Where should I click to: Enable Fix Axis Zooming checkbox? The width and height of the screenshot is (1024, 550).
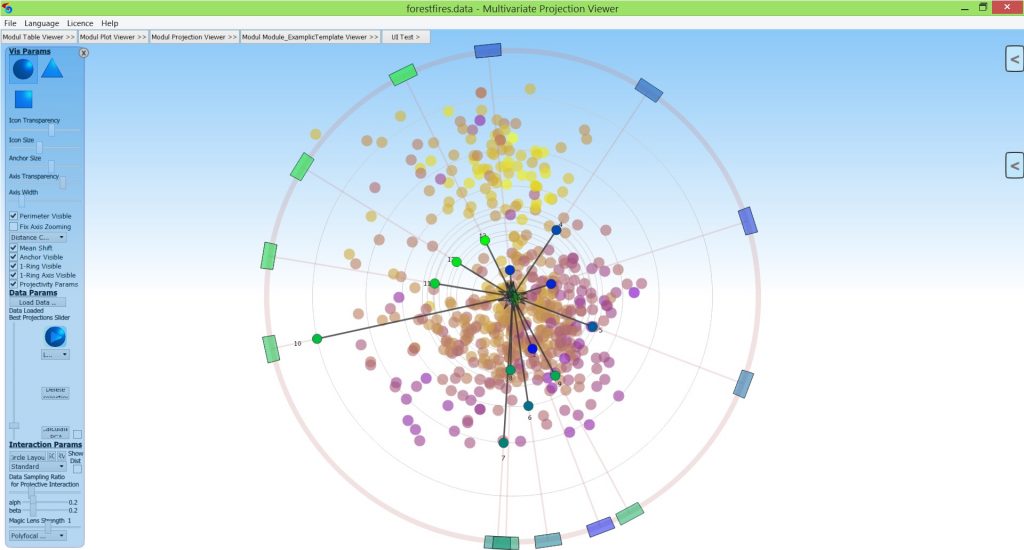tap(14, 227)
